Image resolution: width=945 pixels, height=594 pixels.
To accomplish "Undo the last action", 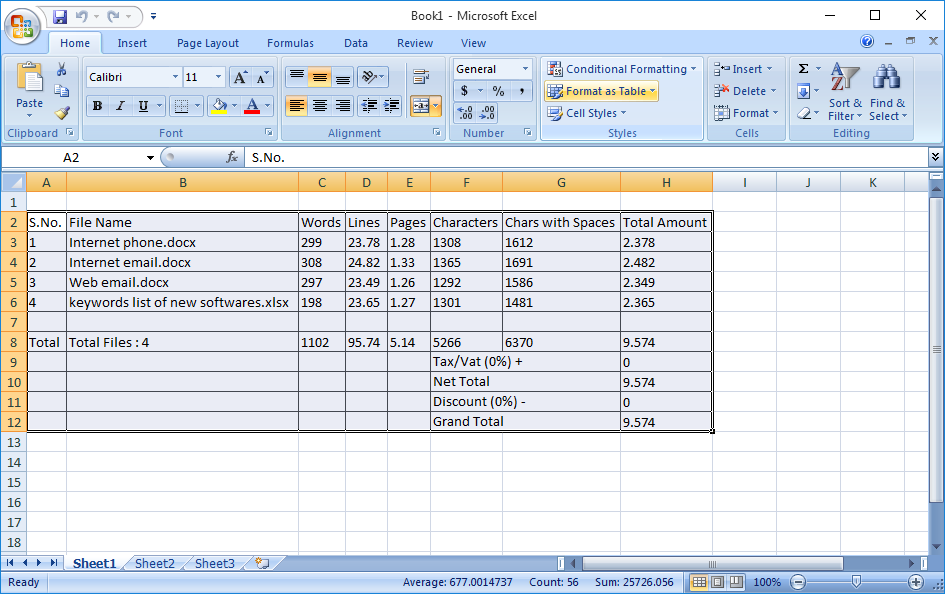I will click(x=82, y=16).
